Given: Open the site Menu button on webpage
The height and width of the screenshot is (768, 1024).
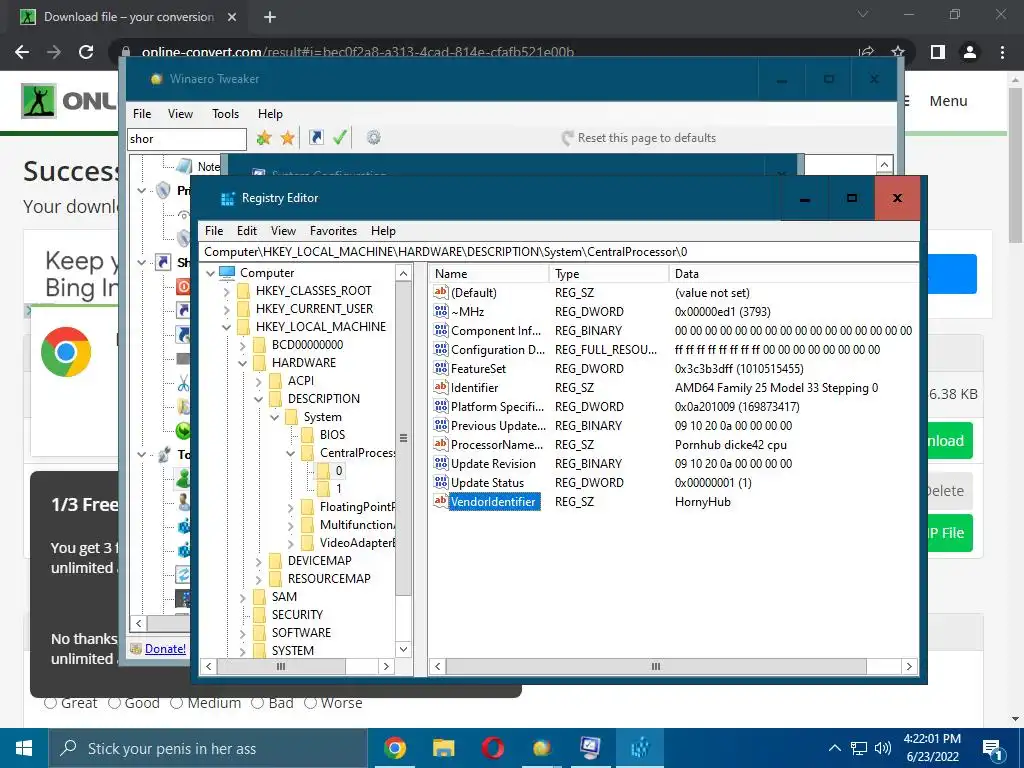Looking at the screenshot, I should coord(948,101).
